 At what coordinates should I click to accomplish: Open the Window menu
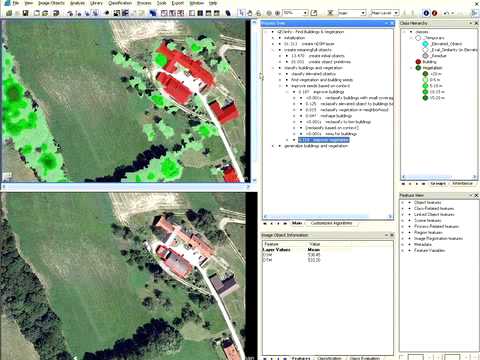point(197,3)
